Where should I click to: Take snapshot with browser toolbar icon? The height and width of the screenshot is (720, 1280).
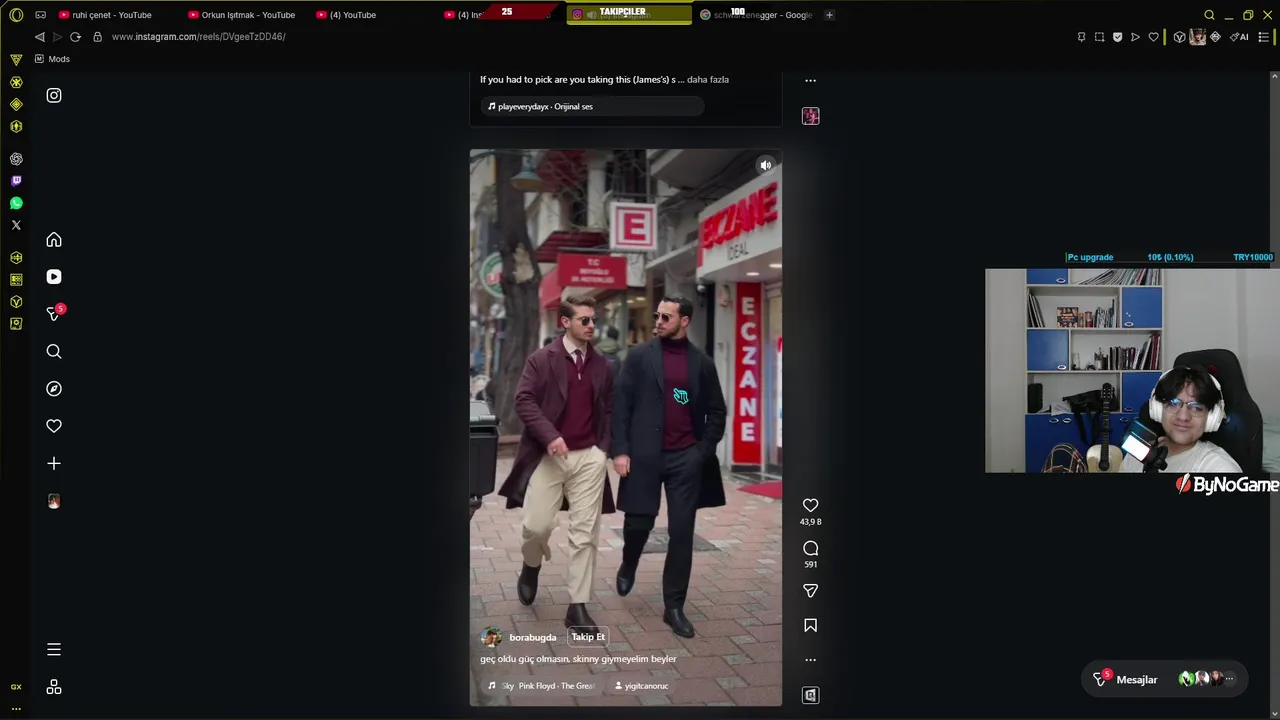click(x=1099, y=37)
